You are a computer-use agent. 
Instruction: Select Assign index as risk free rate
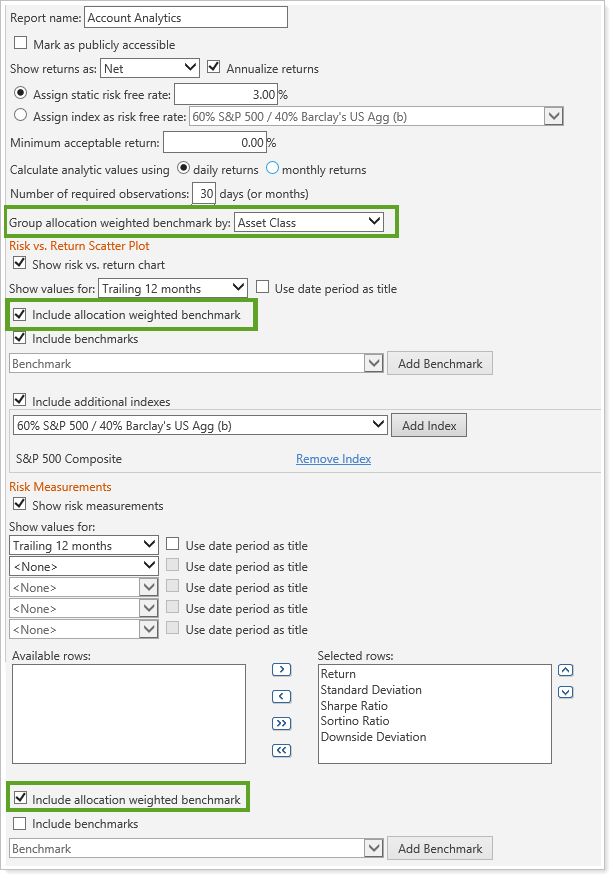click(x=21, y=116)
